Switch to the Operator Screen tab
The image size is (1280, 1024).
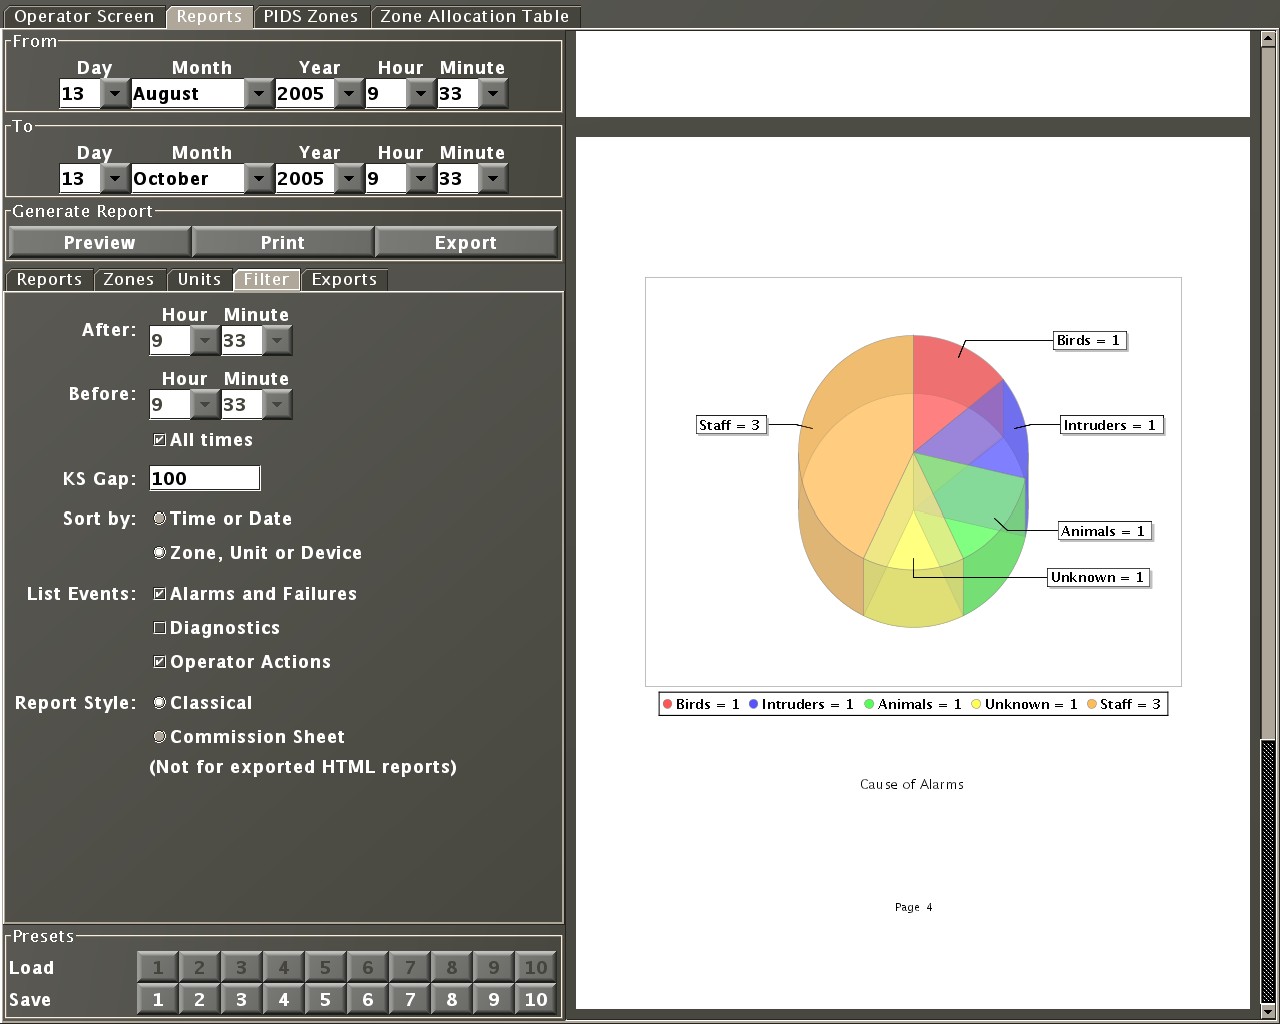point(84,16)
